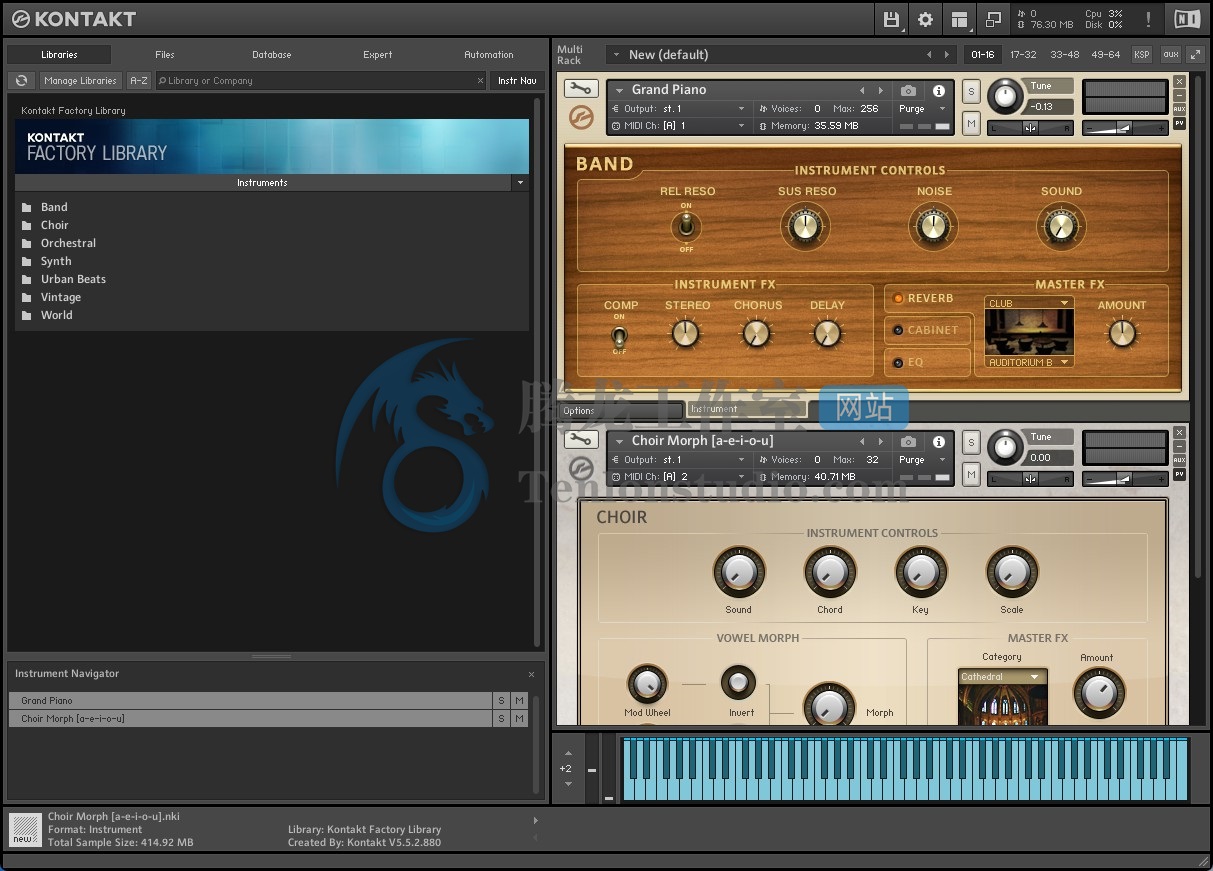Click Grand Piano Kontakt logo icon

tap(580, 118)
